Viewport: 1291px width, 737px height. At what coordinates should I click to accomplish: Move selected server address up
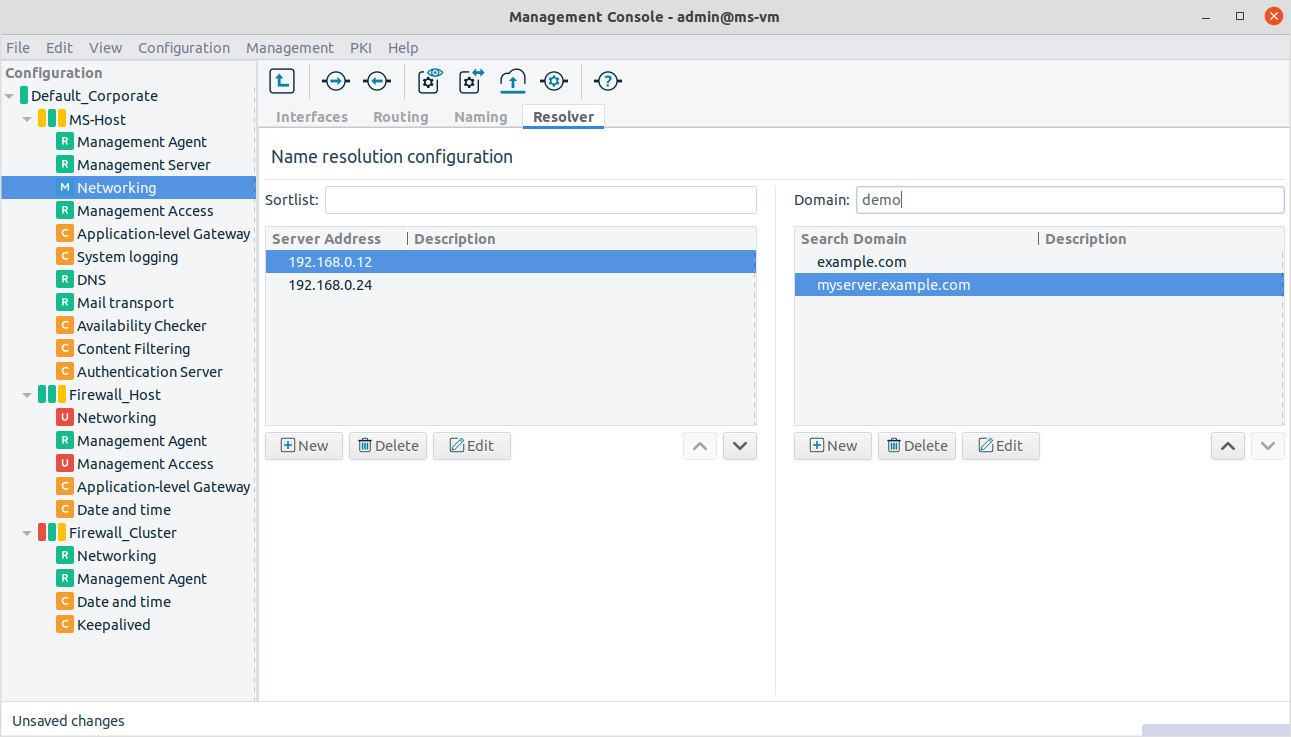[700, 446]
